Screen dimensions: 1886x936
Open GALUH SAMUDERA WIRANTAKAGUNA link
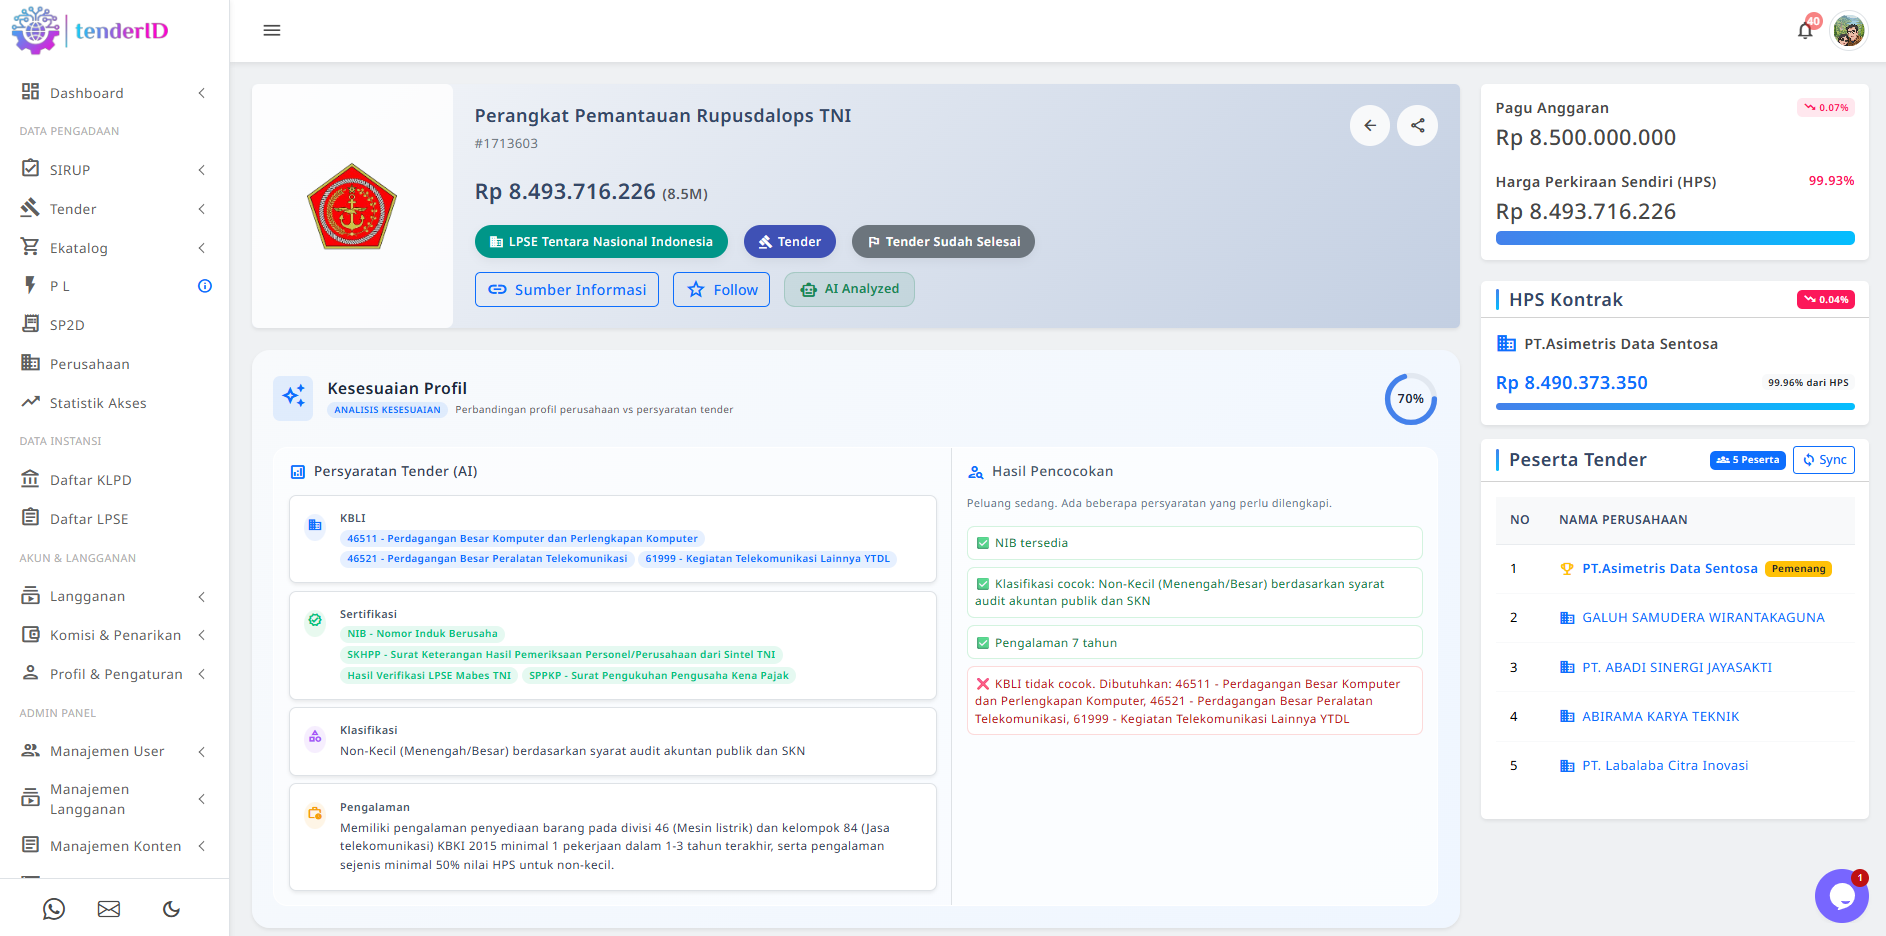[1703, 618]
